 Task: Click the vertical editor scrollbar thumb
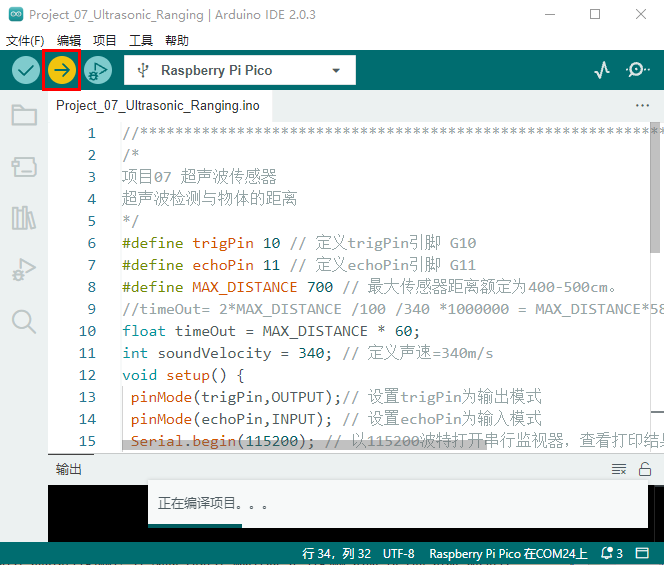655,188
